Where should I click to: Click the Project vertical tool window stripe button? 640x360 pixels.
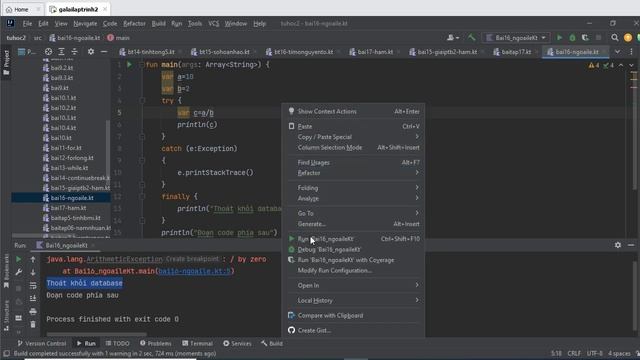pyautogui.click(x=6, y=62)
